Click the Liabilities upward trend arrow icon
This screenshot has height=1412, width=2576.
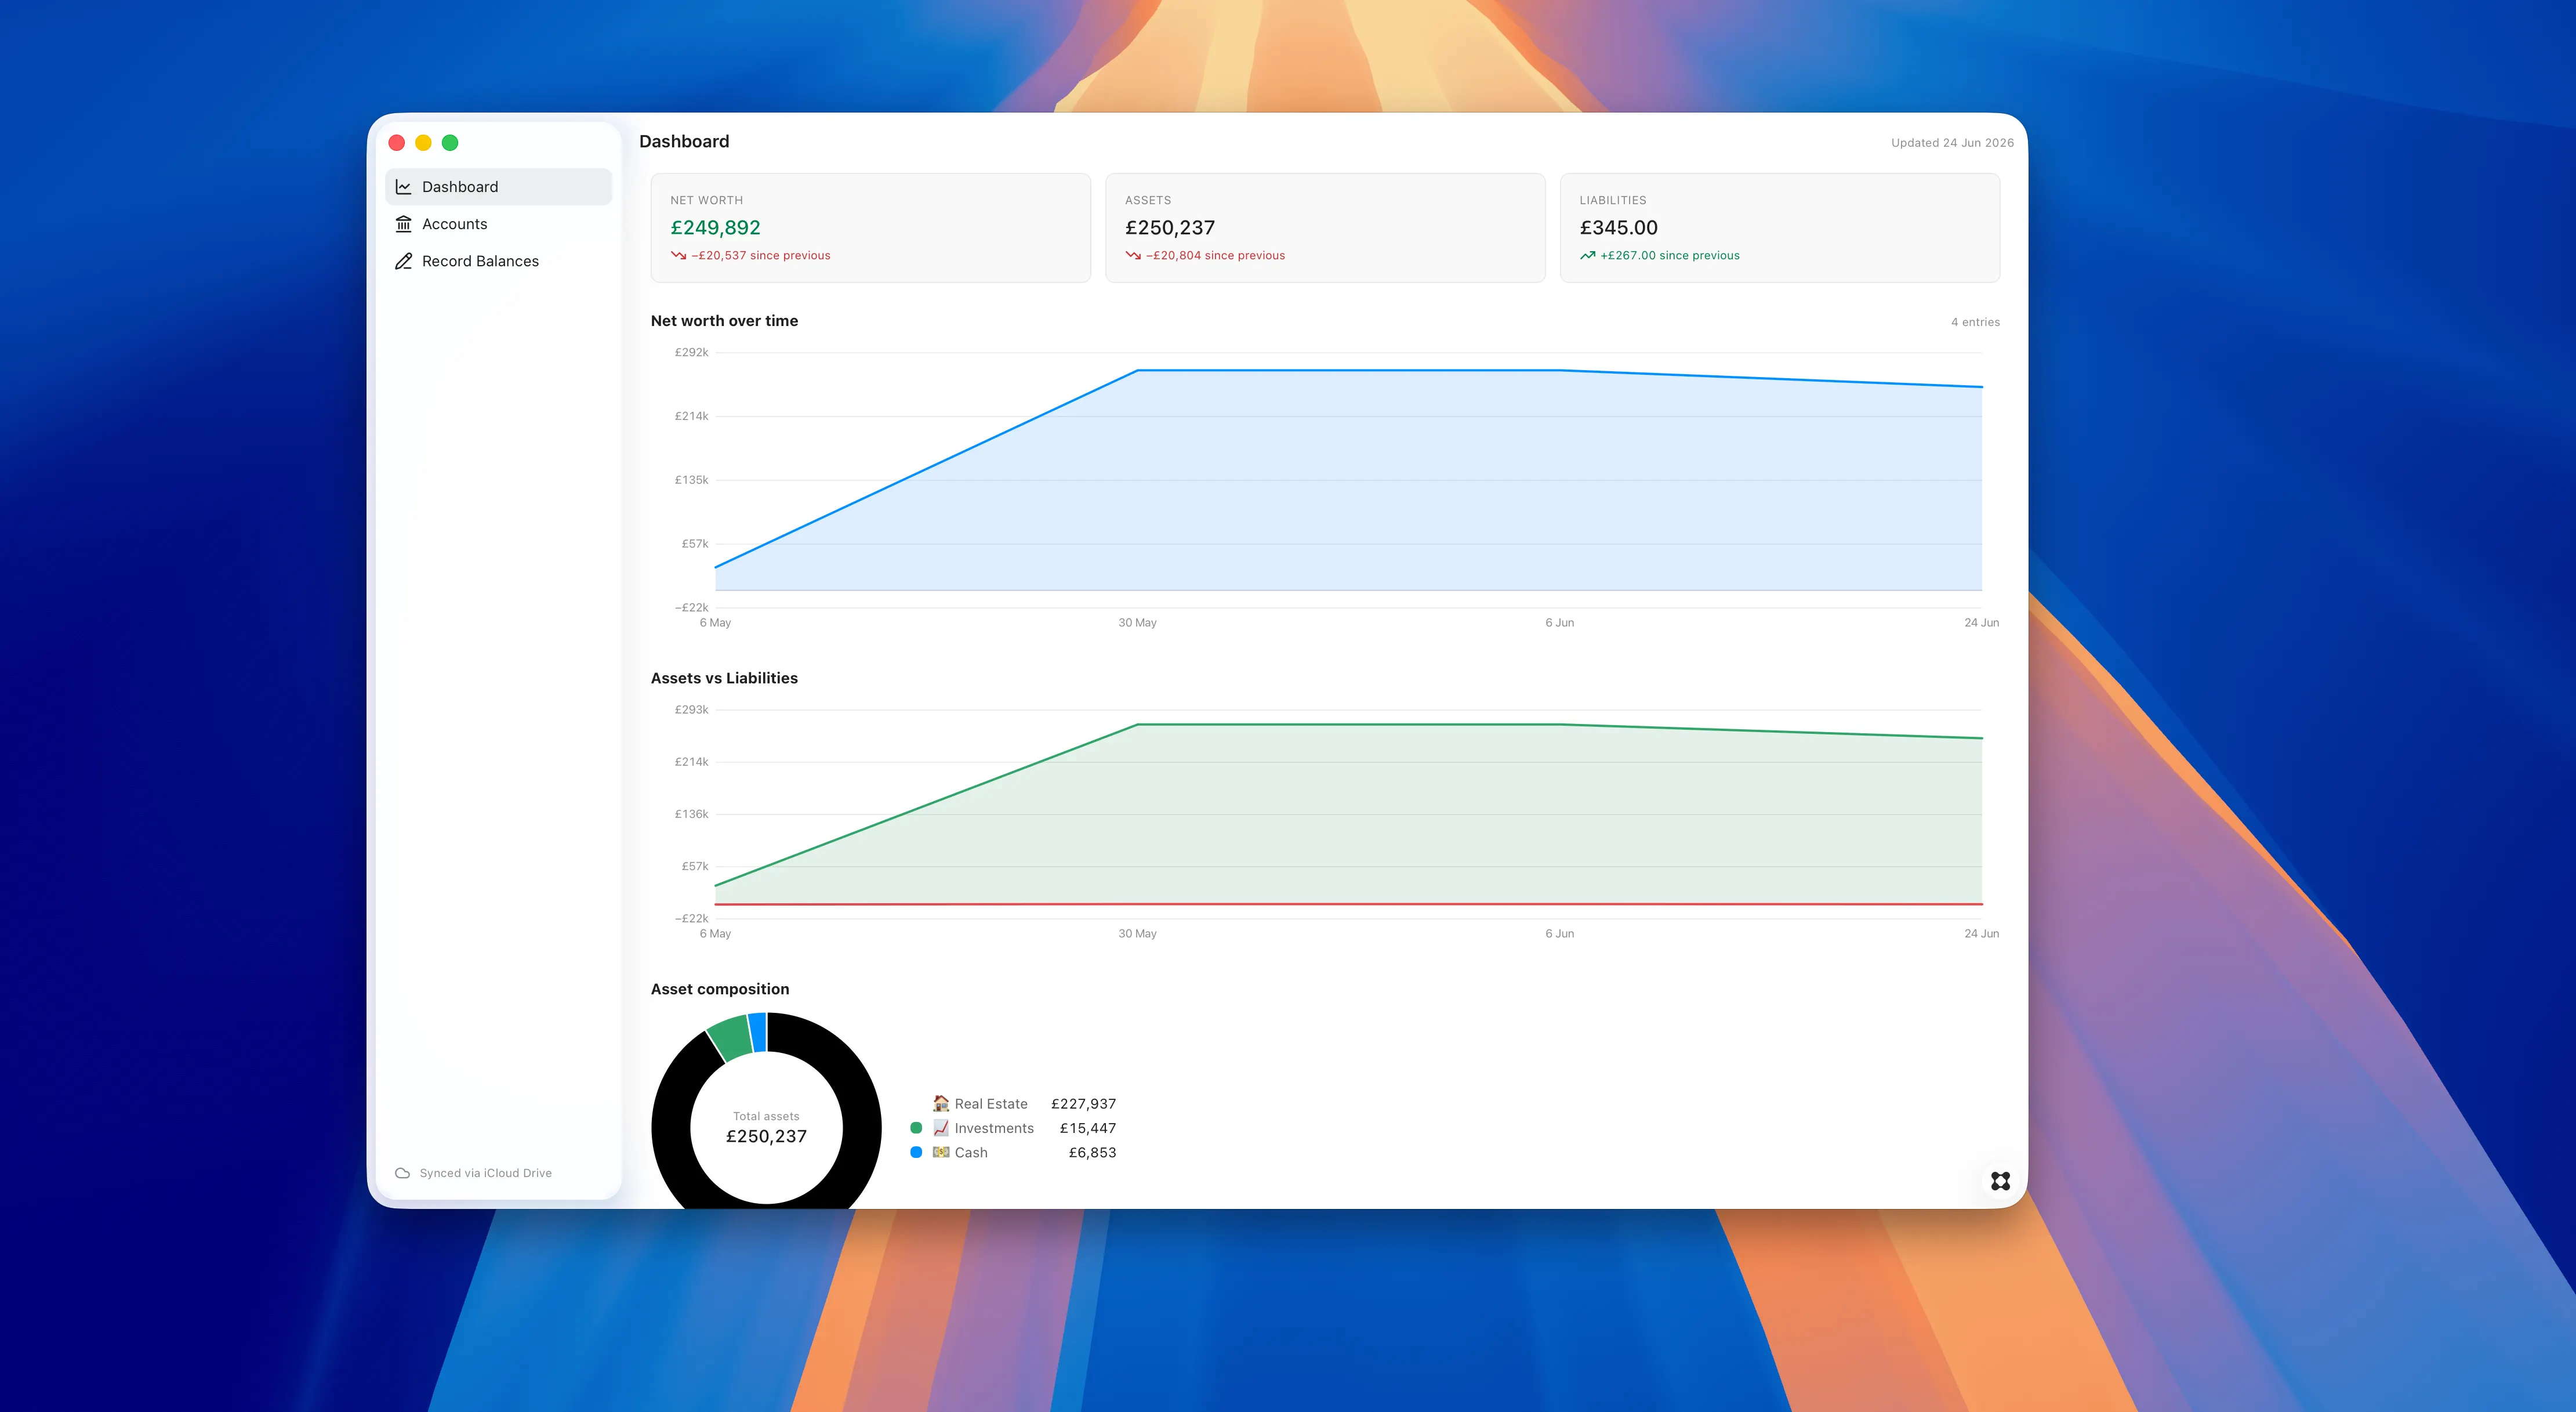(x=1588, y=256)
